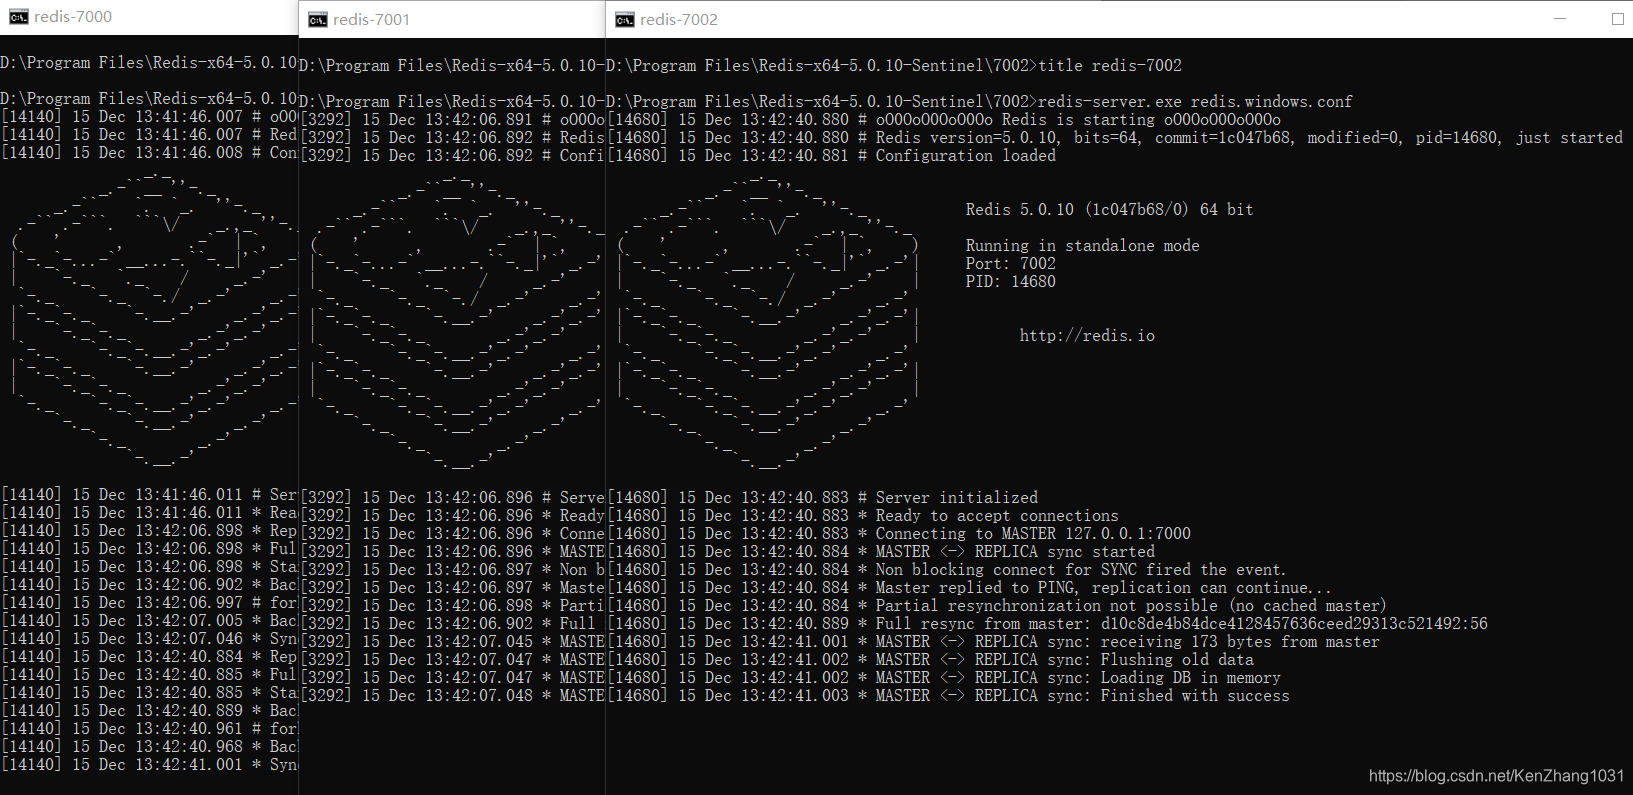Click 'Running in standalone mode' text
Screen dimensions: 1633x795
(1082, 246)
